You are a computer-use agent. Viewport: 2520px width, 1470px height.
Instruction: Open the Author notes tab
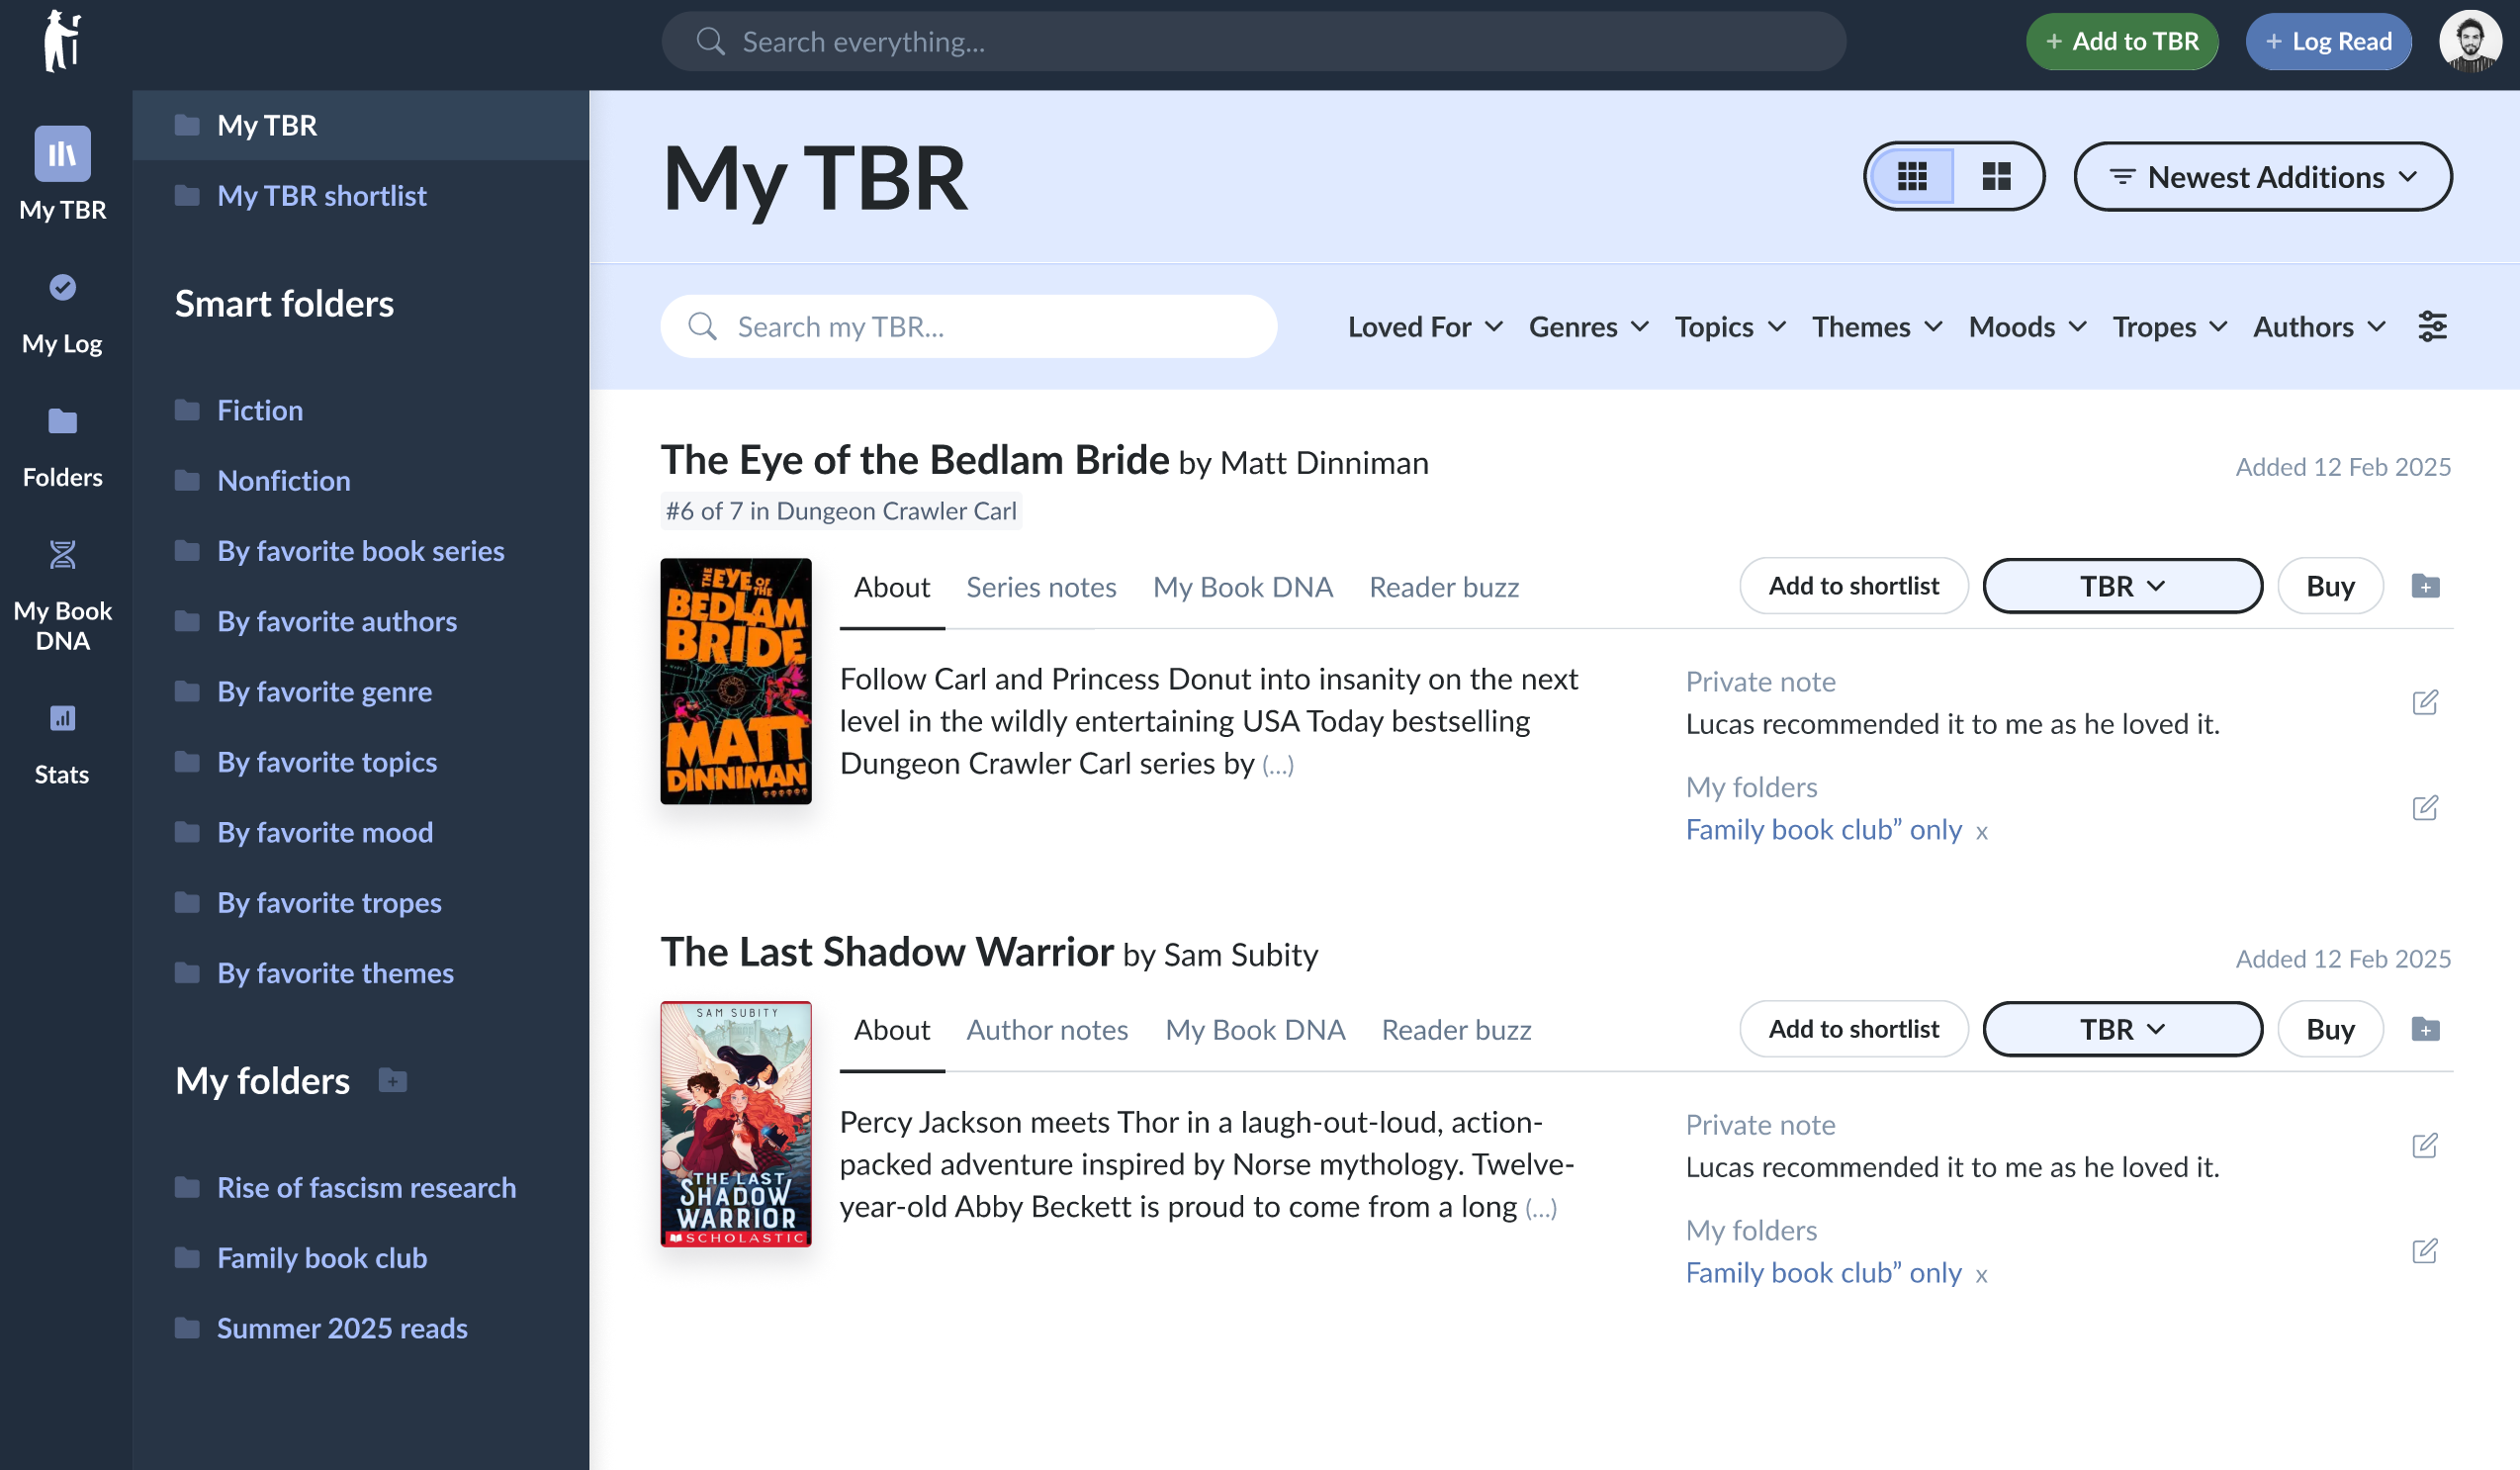click(x=1046, y=1030)
